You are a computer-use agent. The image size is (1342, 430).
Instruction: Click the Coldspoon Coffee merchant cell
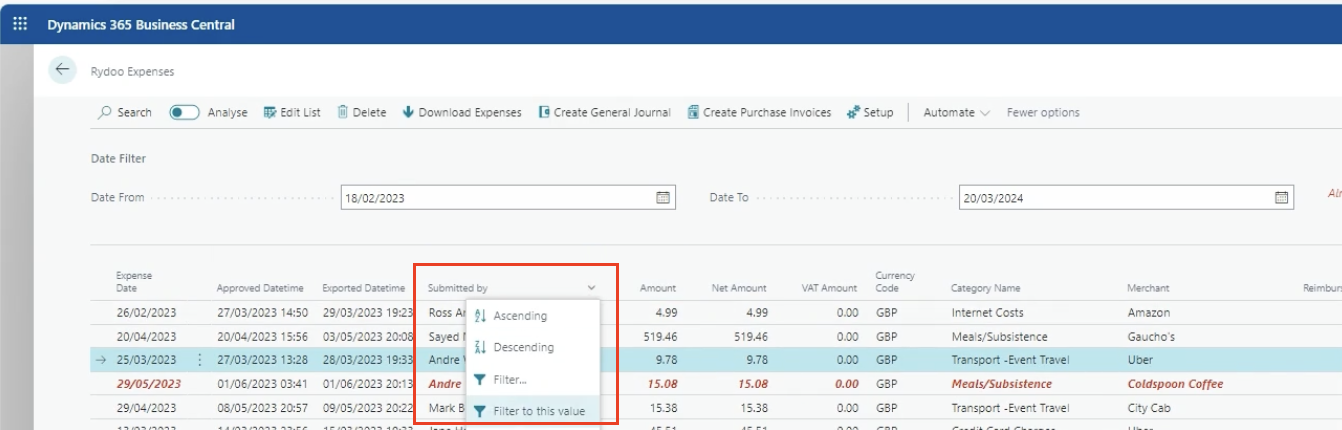[1175, 384]
